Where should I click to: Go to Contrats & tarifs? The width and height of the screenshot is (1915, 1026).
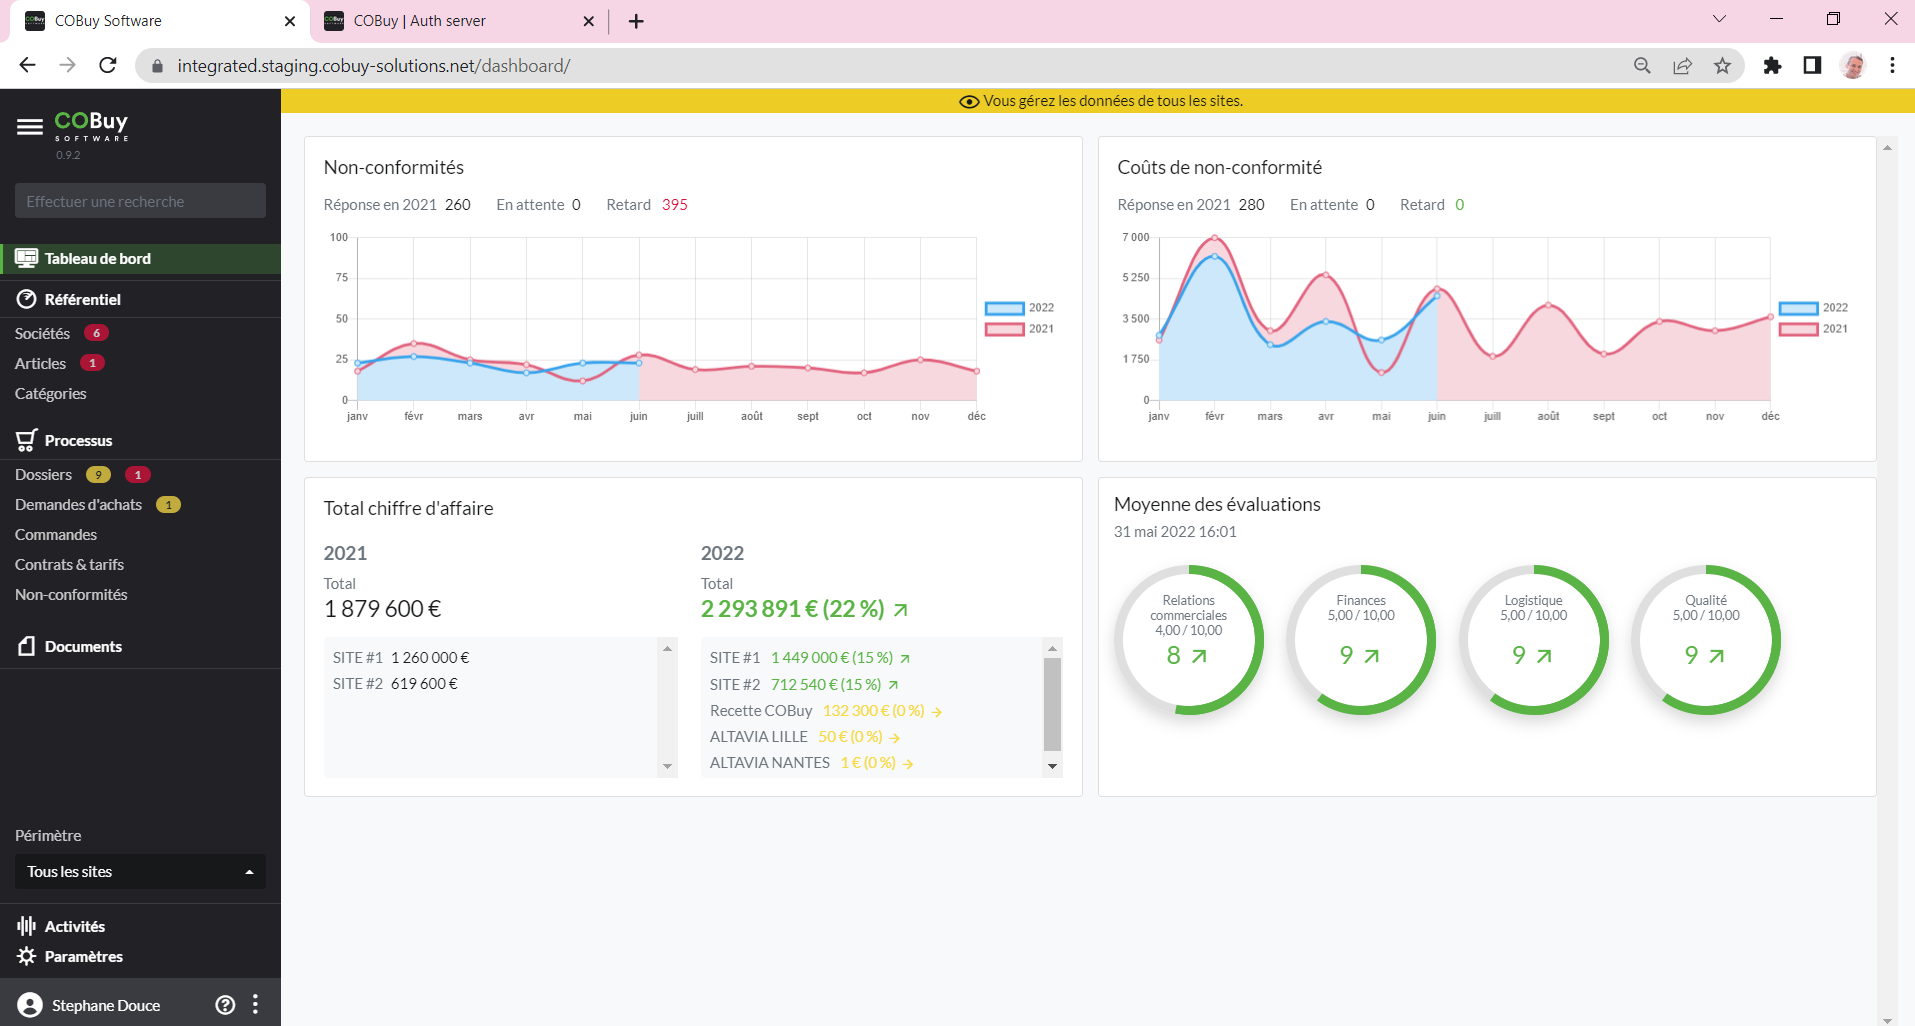[69, 565]
